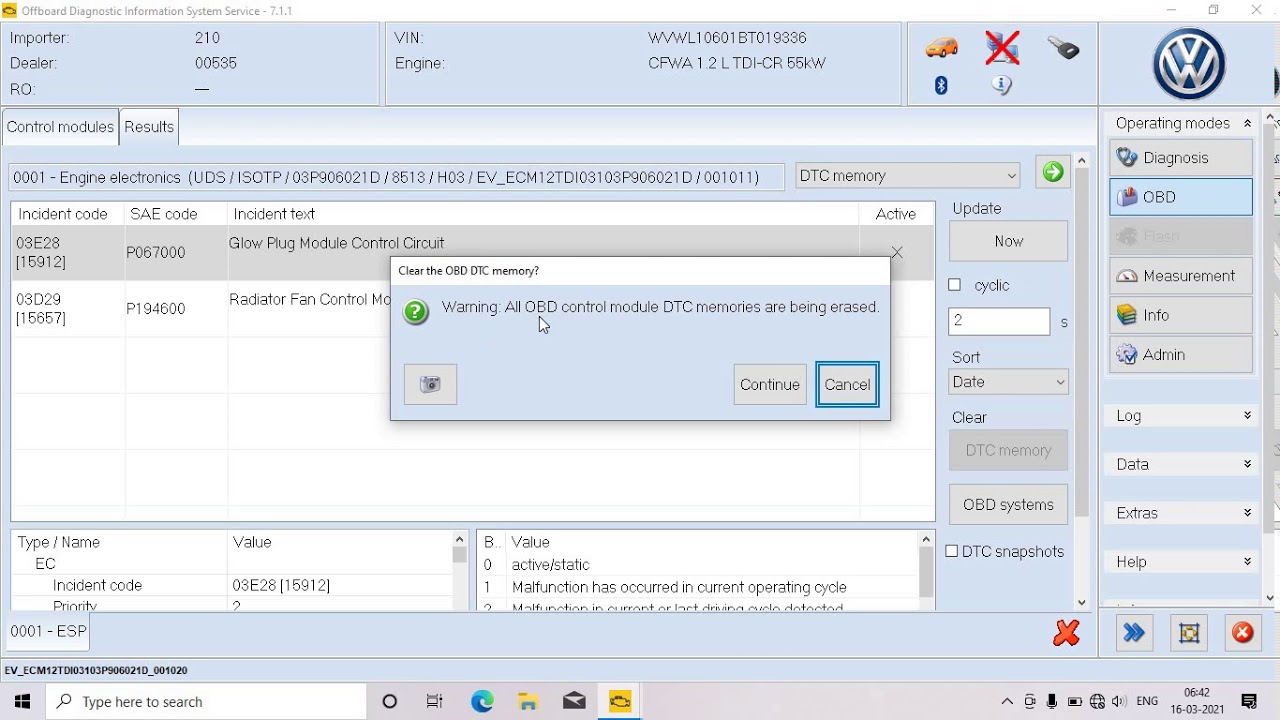Click the ENG language indicator
The width and height of the screenshot is (1280, 720).
point(1148,701)
